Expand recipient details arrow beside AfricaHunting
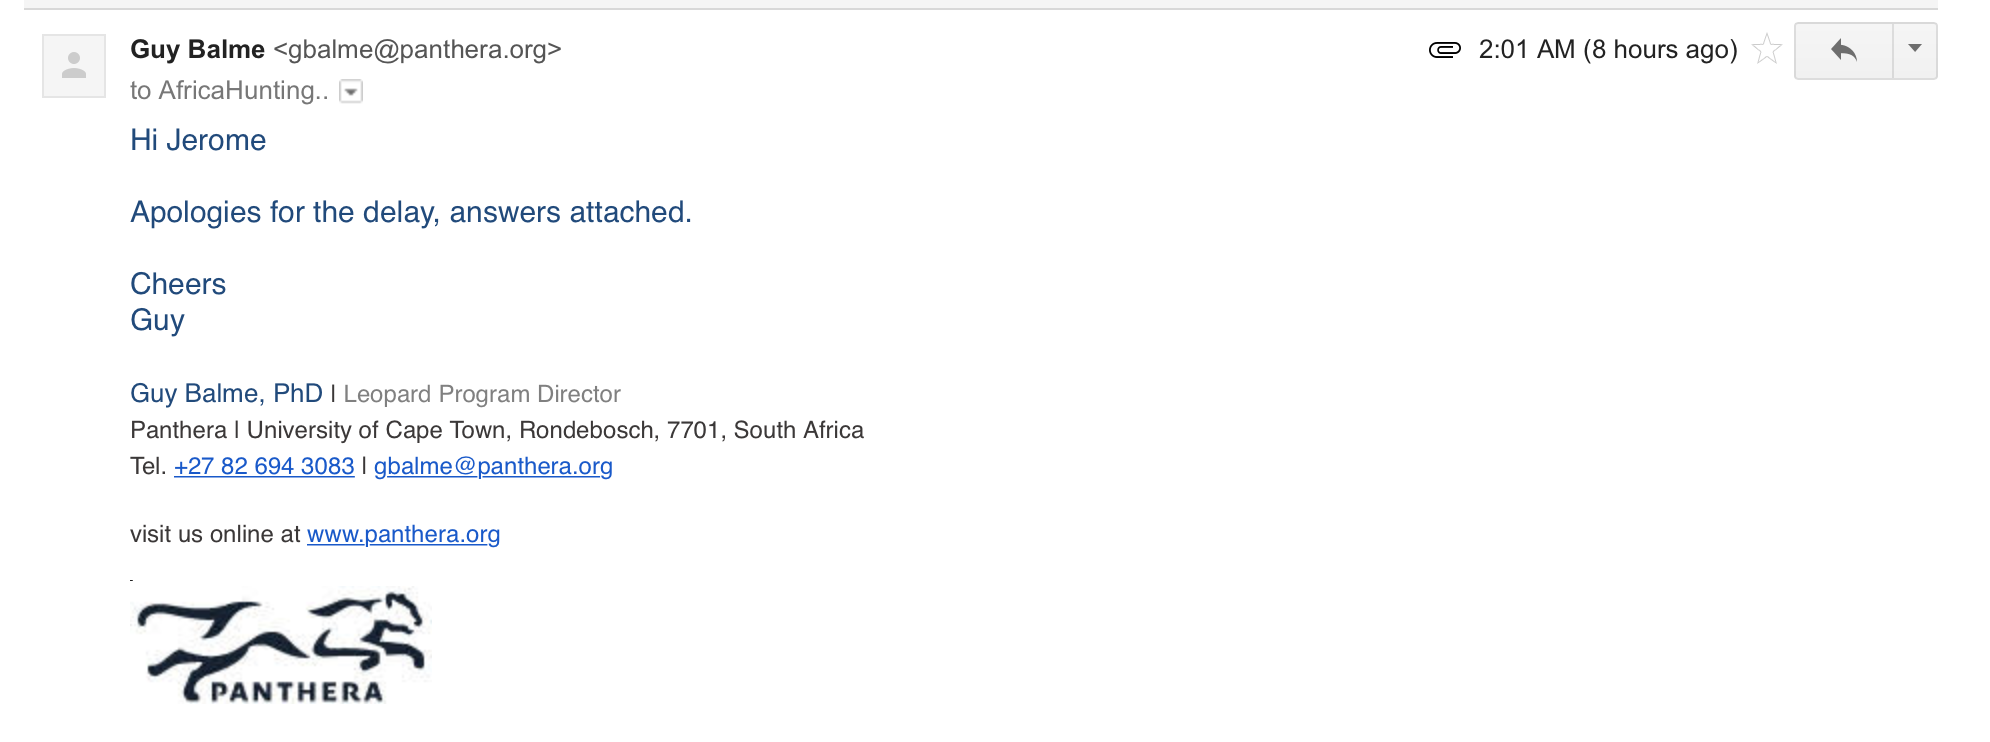 click(351, 92)
